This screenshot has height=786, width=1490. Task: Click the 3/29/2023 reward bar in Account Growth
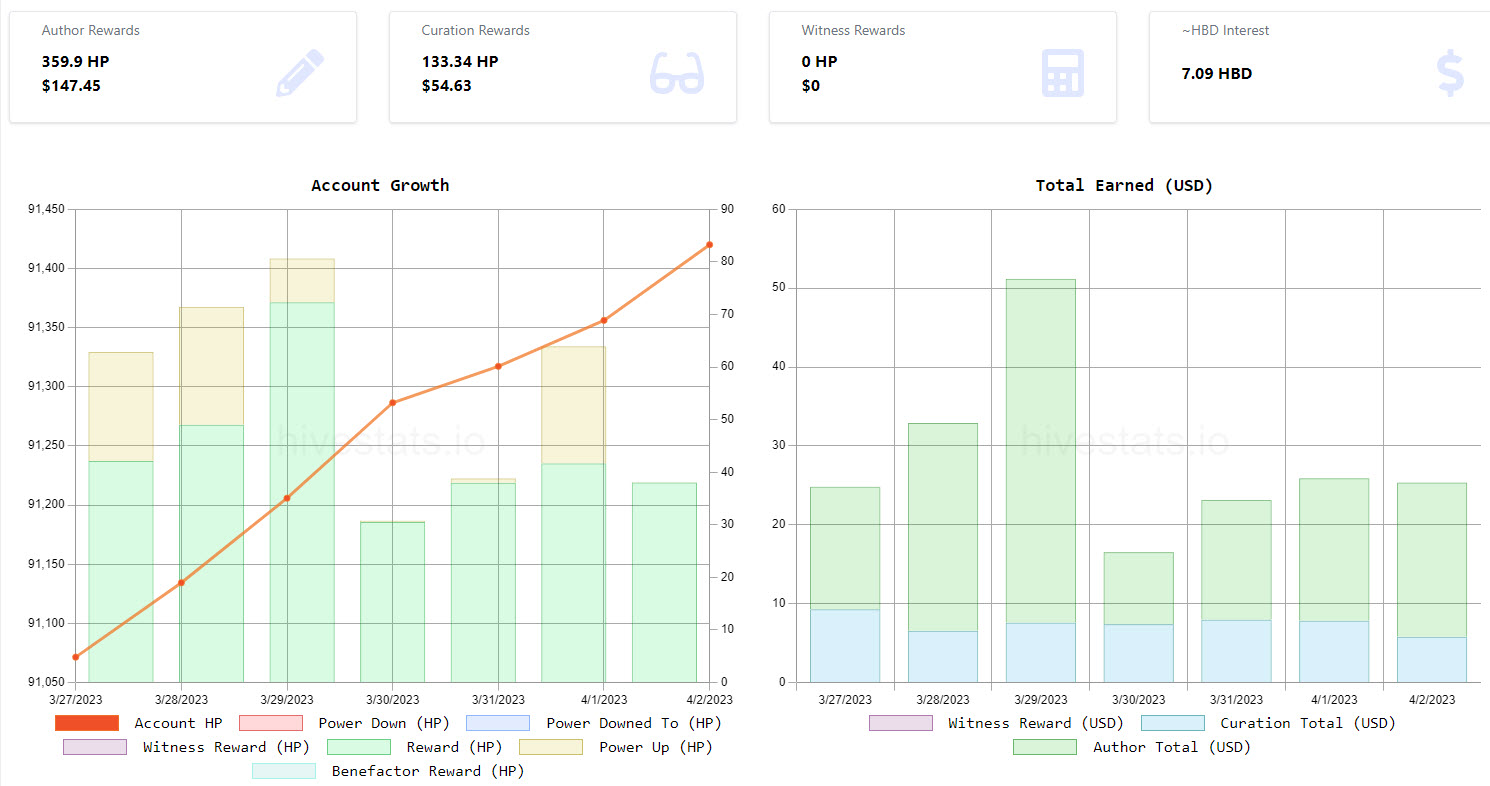[302, 492]
